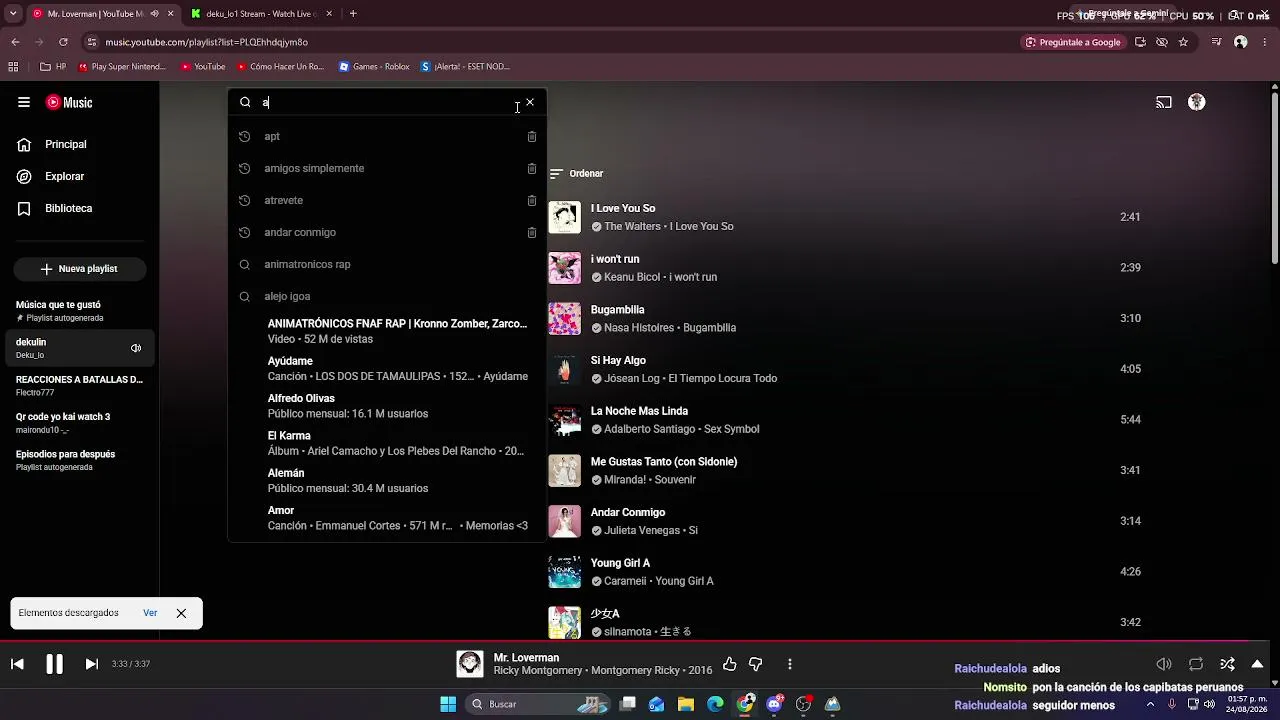Bookmark this page with star icon
Screen dimensions: 1280x720
[x=1183, y=42]
